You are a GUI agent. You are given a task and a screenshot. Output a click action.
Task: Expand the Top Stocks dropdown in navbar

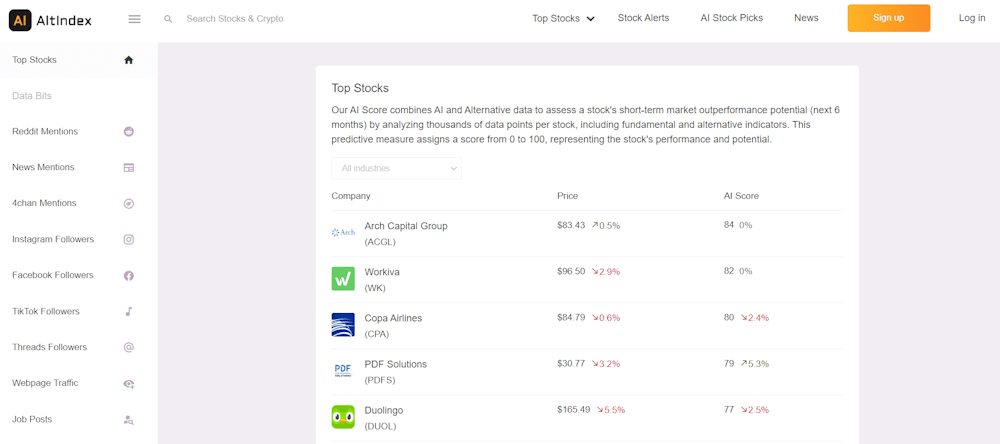[x=564, y=18]
